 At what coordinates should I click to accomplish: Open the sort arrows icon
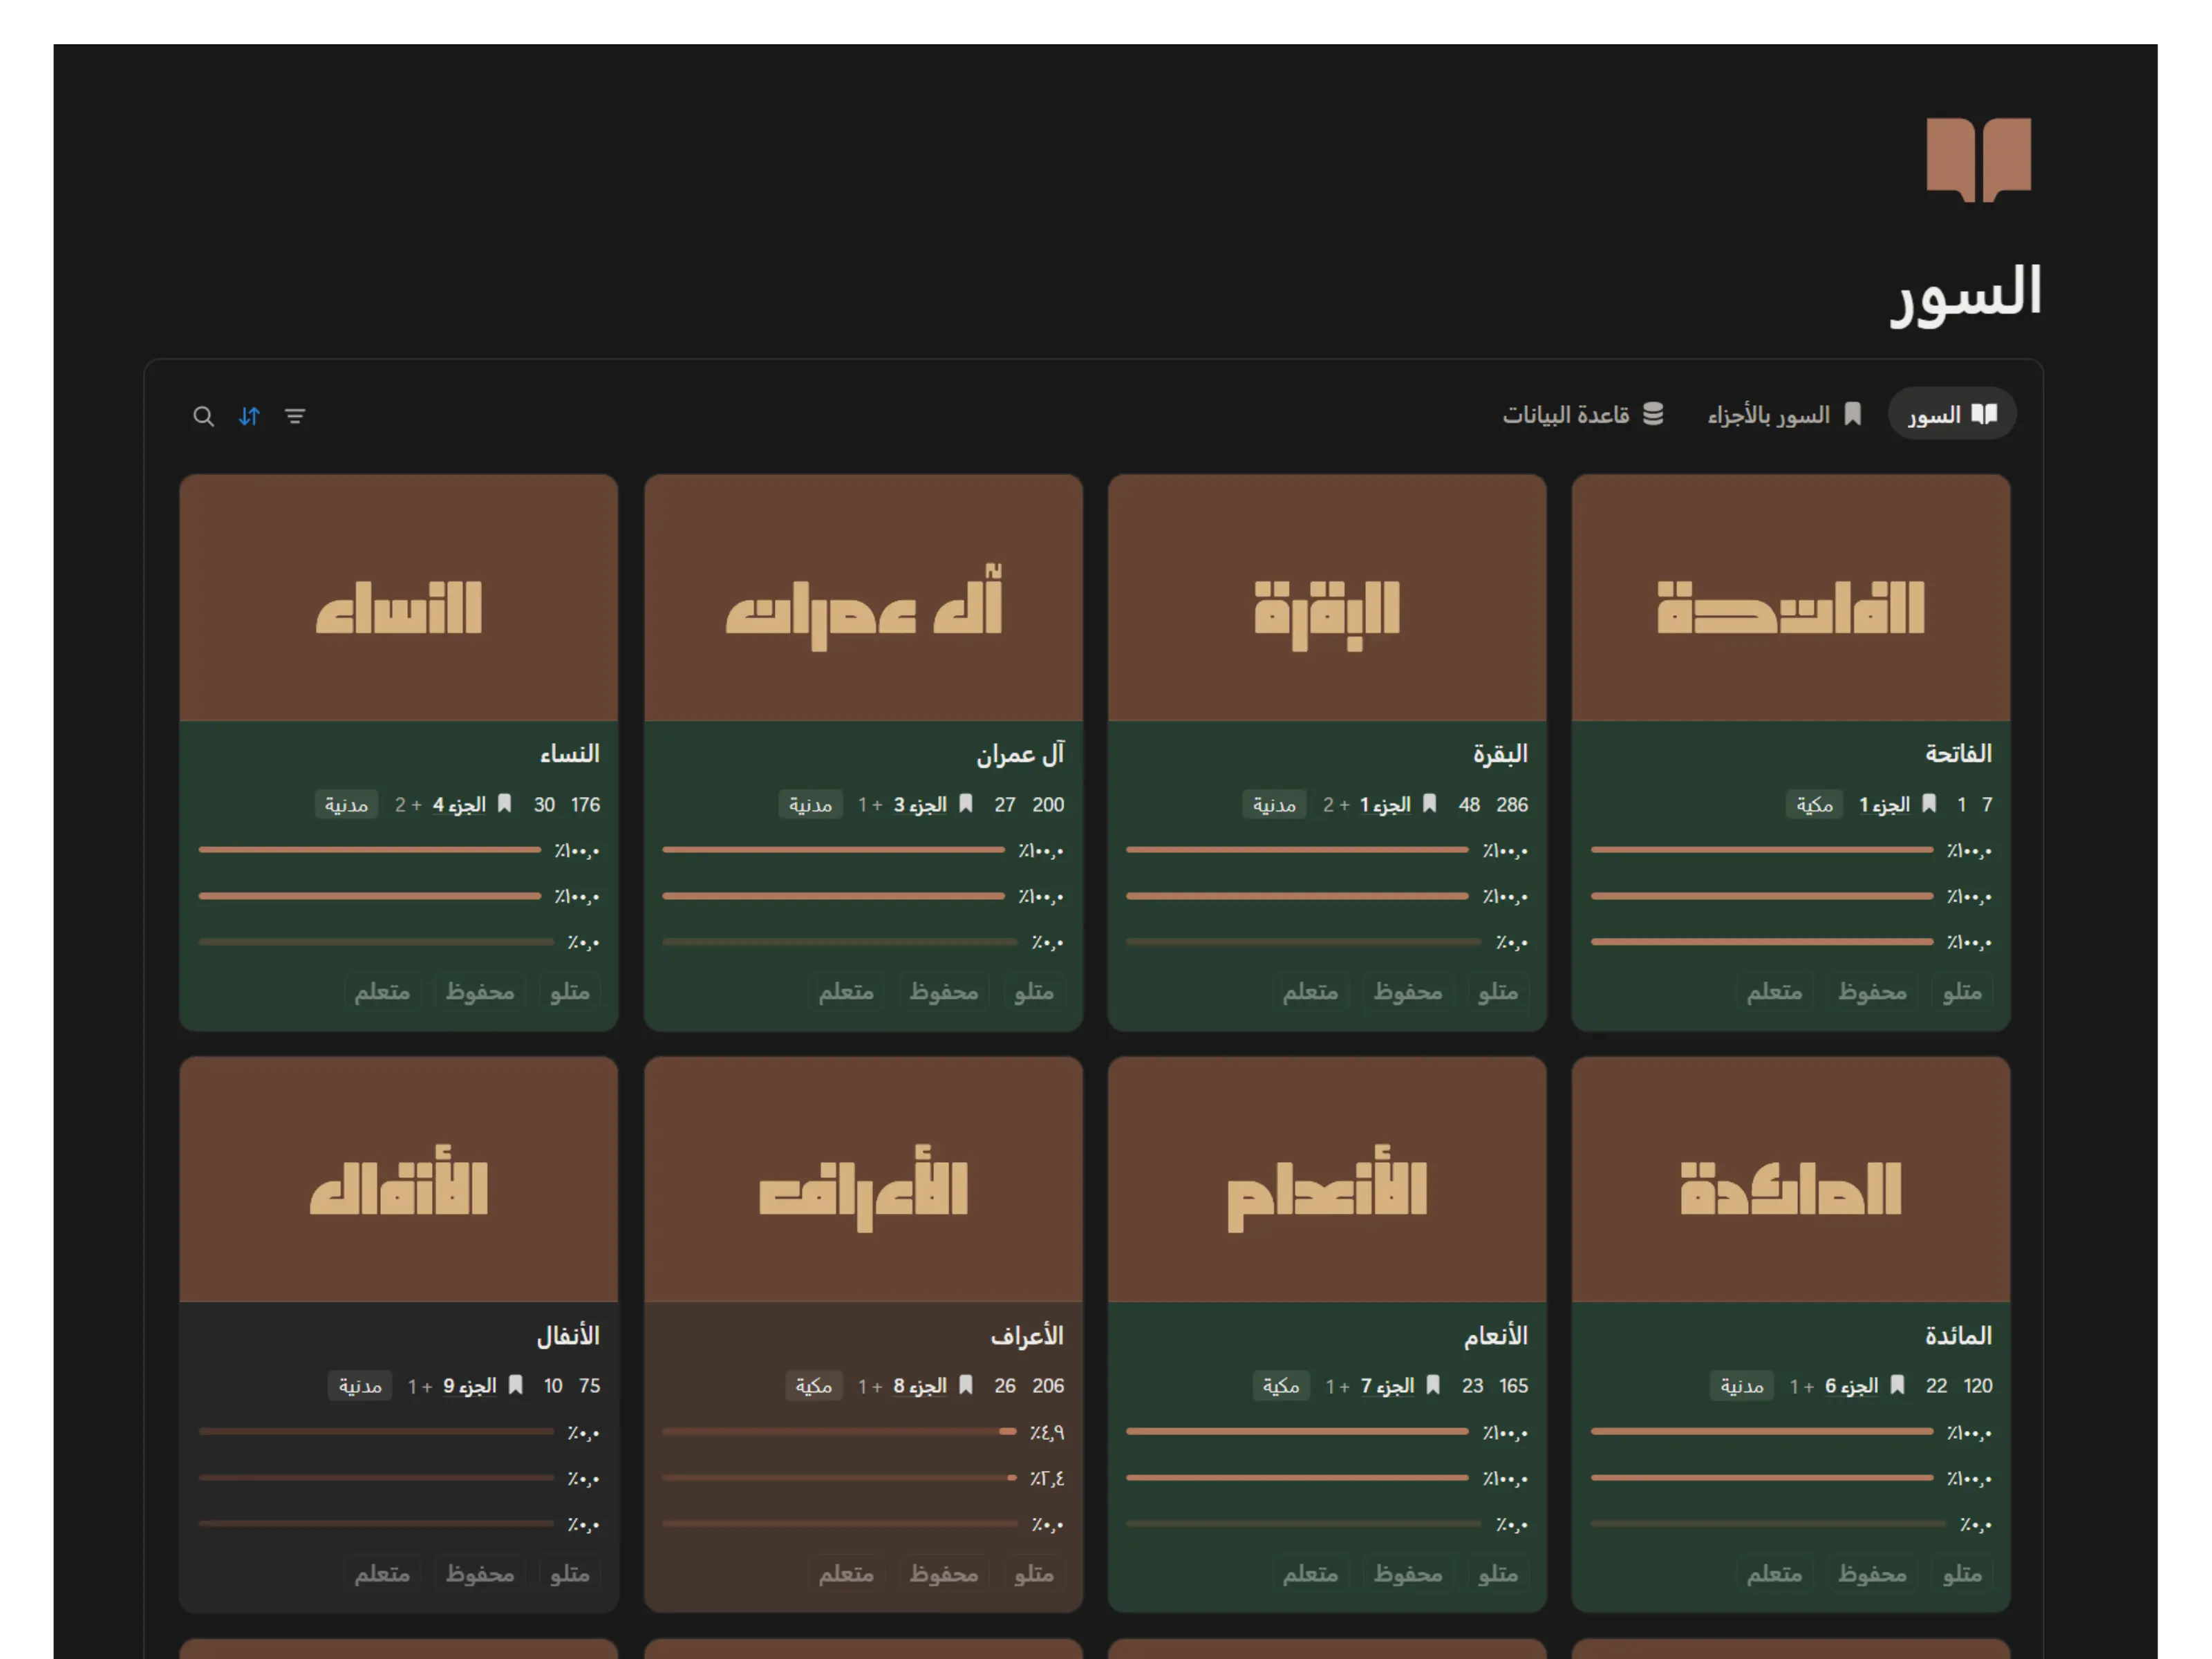tap(249, 416)
